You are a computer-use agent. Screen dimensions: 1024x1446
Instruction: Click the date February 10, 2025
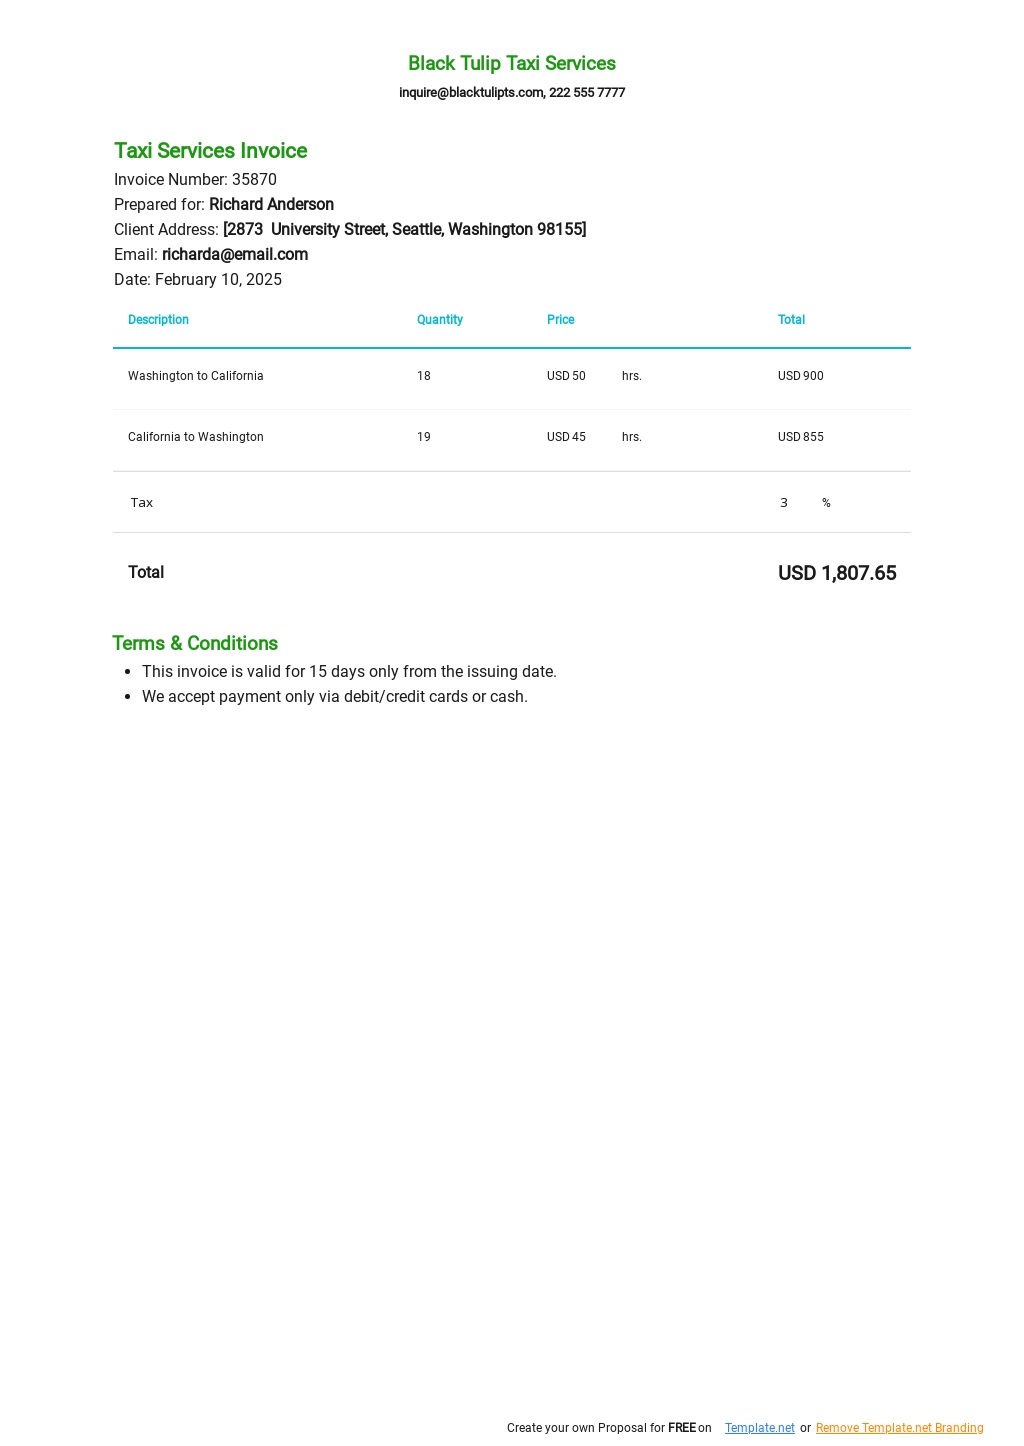[218, 280]
